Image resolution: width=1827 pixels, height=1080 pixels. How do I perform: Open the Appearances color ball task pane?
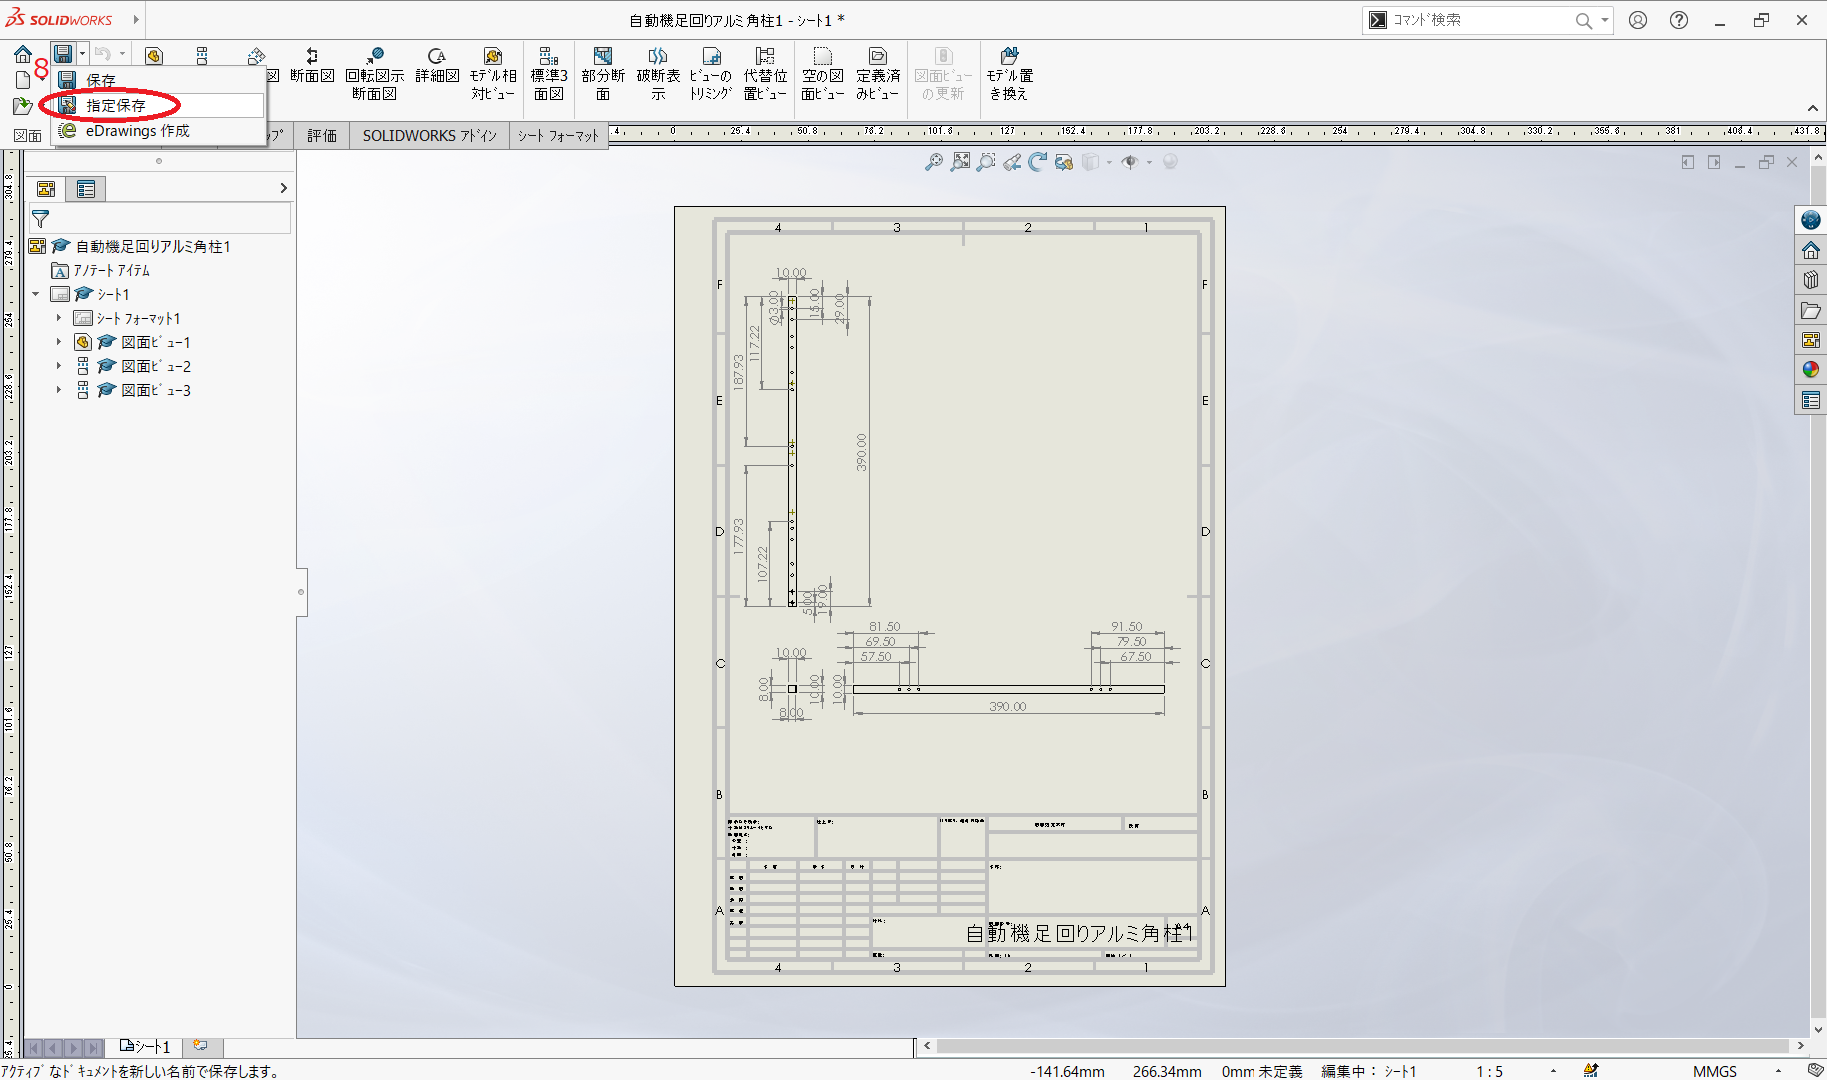point(1811,370)
